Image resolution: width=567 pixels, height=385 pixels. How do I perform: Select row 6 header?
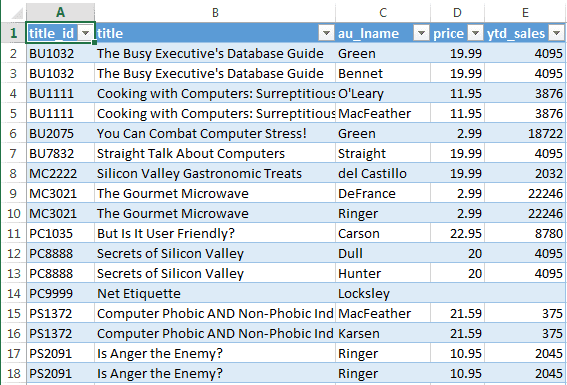tap(13, 133)
